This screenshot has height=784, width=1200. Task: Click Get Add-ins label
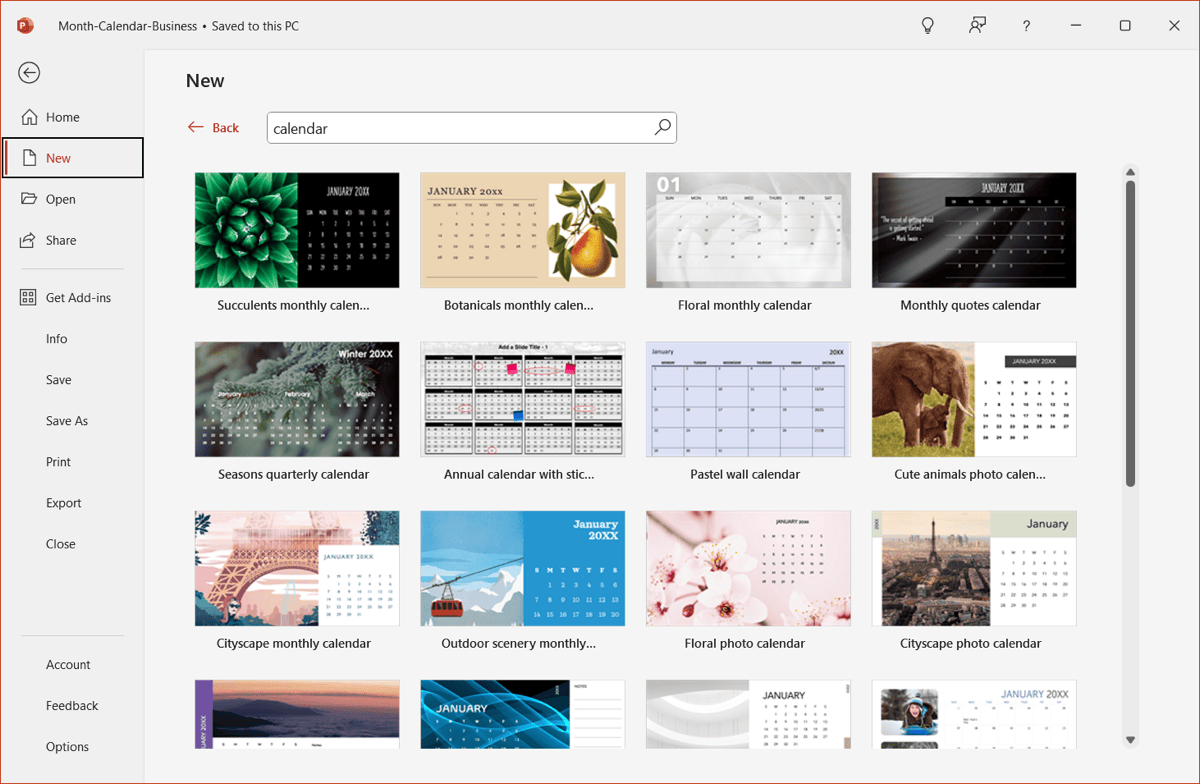pos(79,298)
